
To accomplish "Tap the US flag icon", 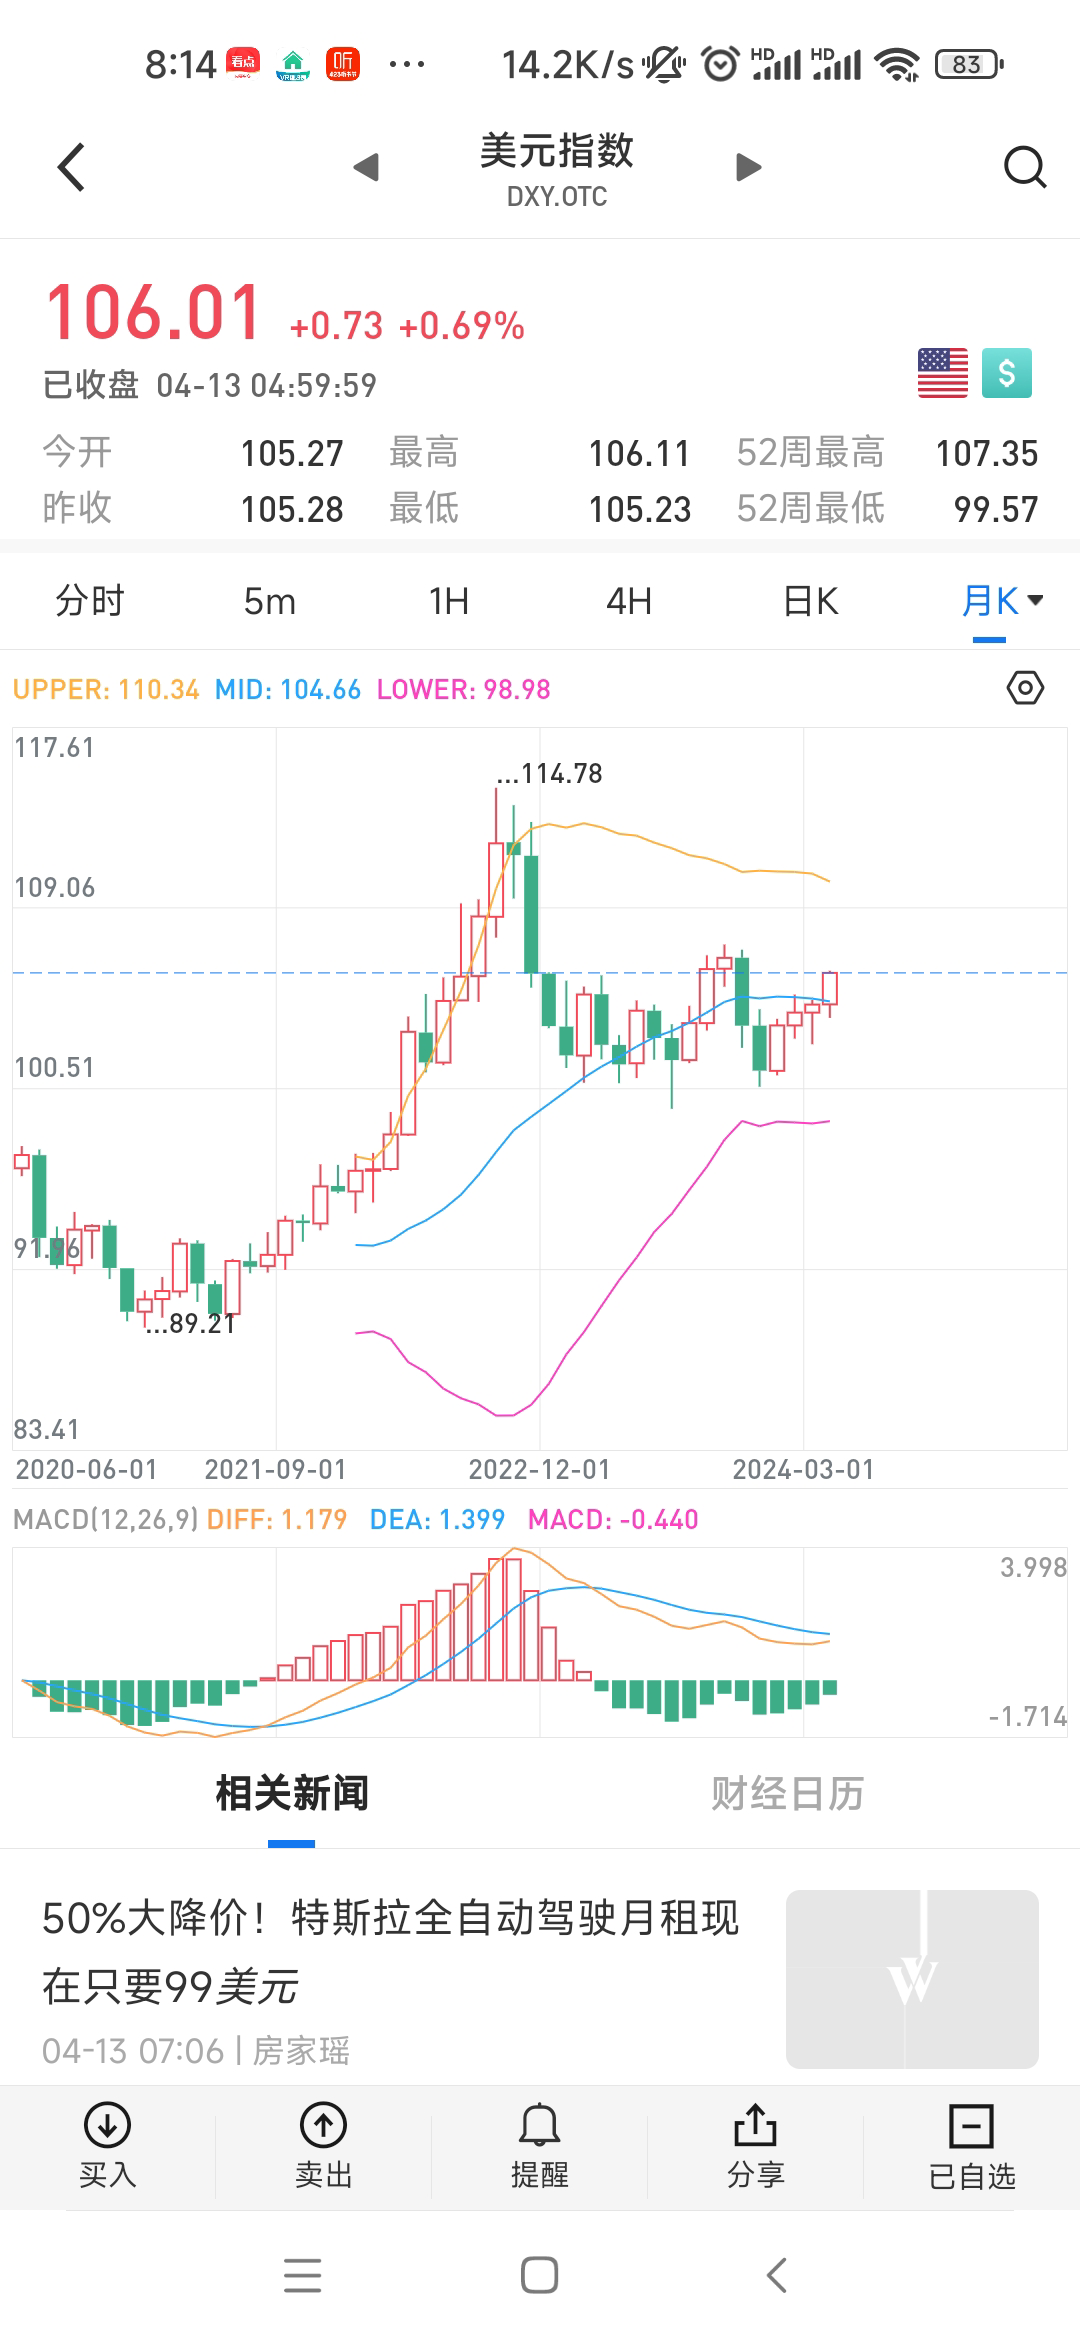I will tap(942, 373).
